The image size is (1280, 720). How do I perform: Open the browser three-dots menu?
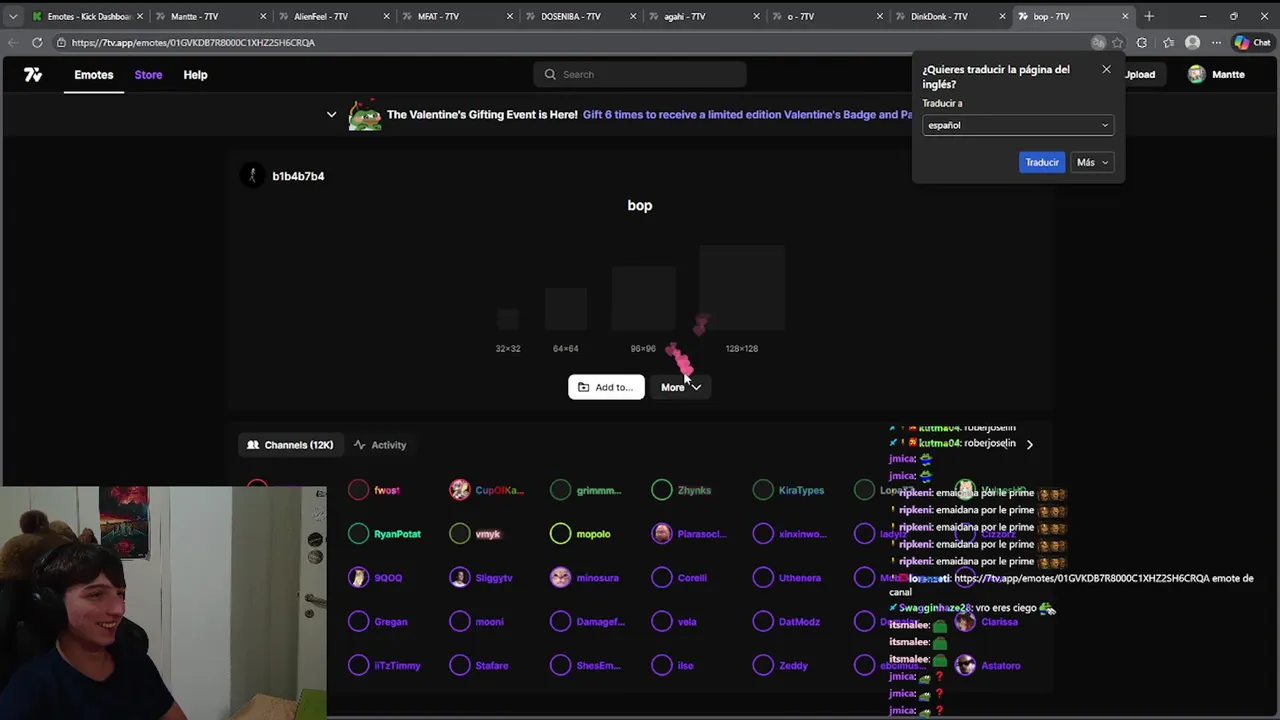click(x=1216, y=42)
